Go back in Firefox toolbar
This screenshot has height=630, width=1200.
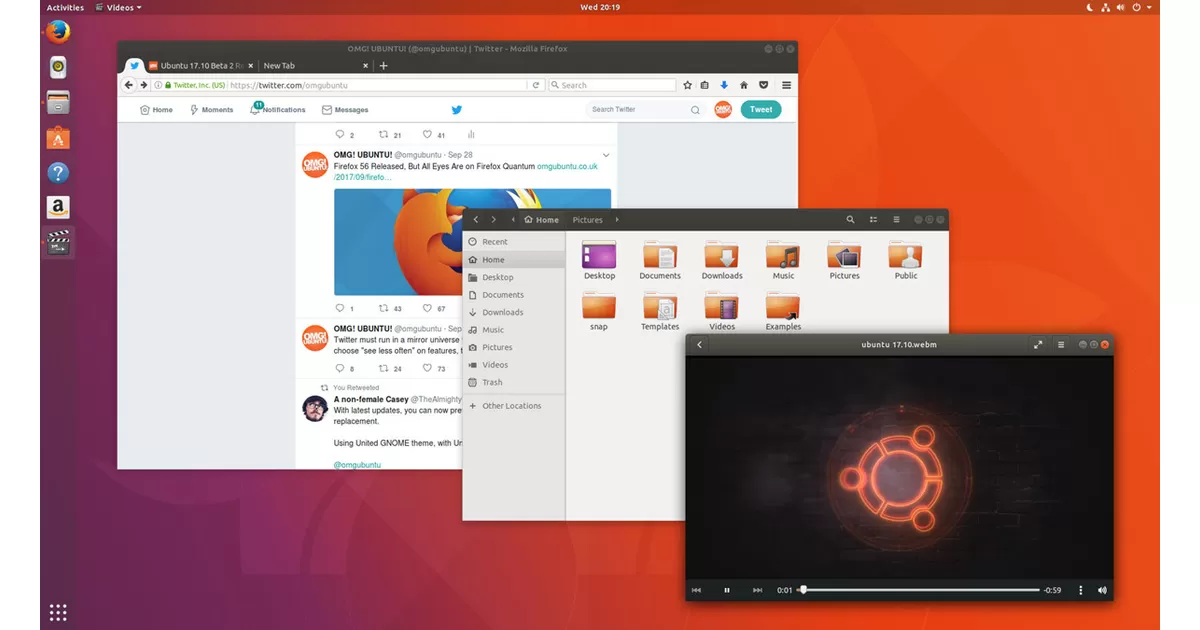click(x=129, y=85)
